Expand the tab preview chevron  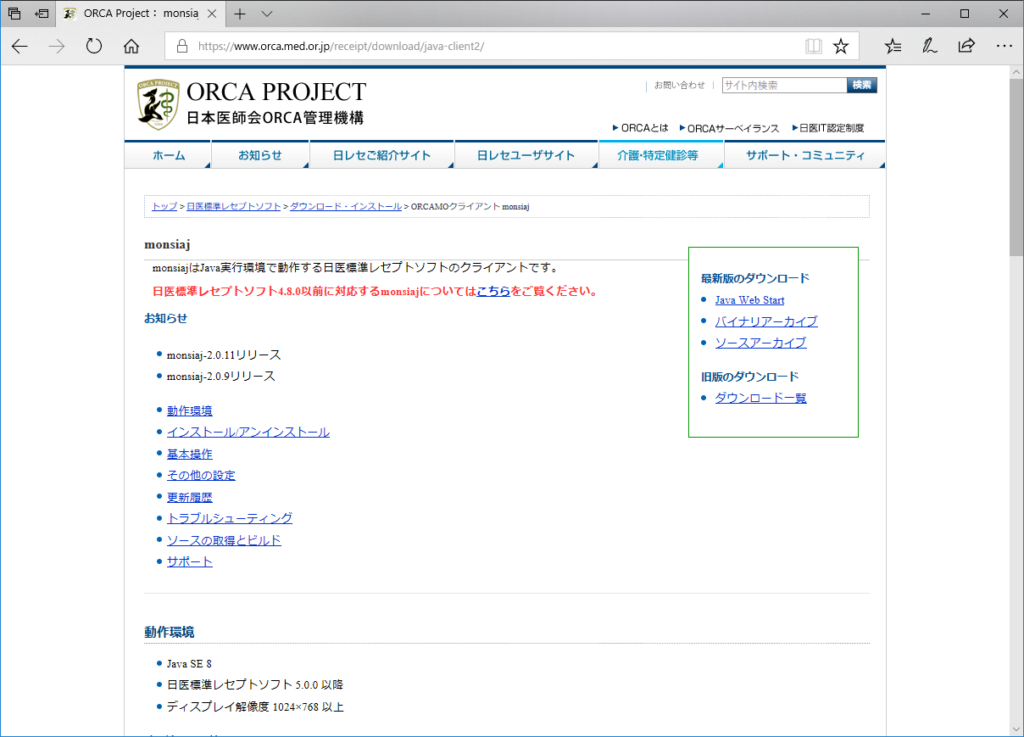pos(266,14)
